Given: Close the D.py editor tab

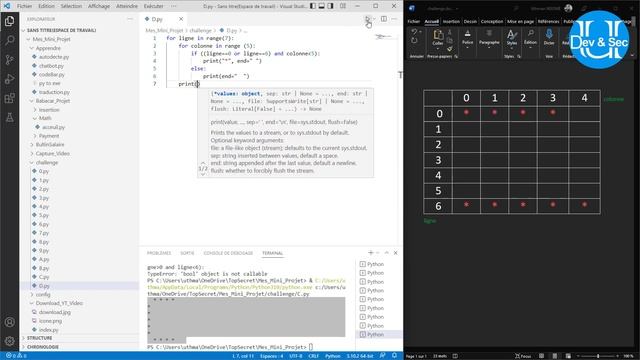Looking at the screenshot, I should click(x=181, y=19).
